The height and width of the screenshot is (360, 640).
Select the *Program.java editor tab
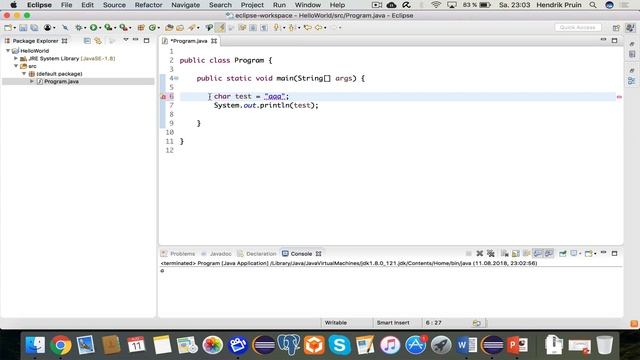189,41
